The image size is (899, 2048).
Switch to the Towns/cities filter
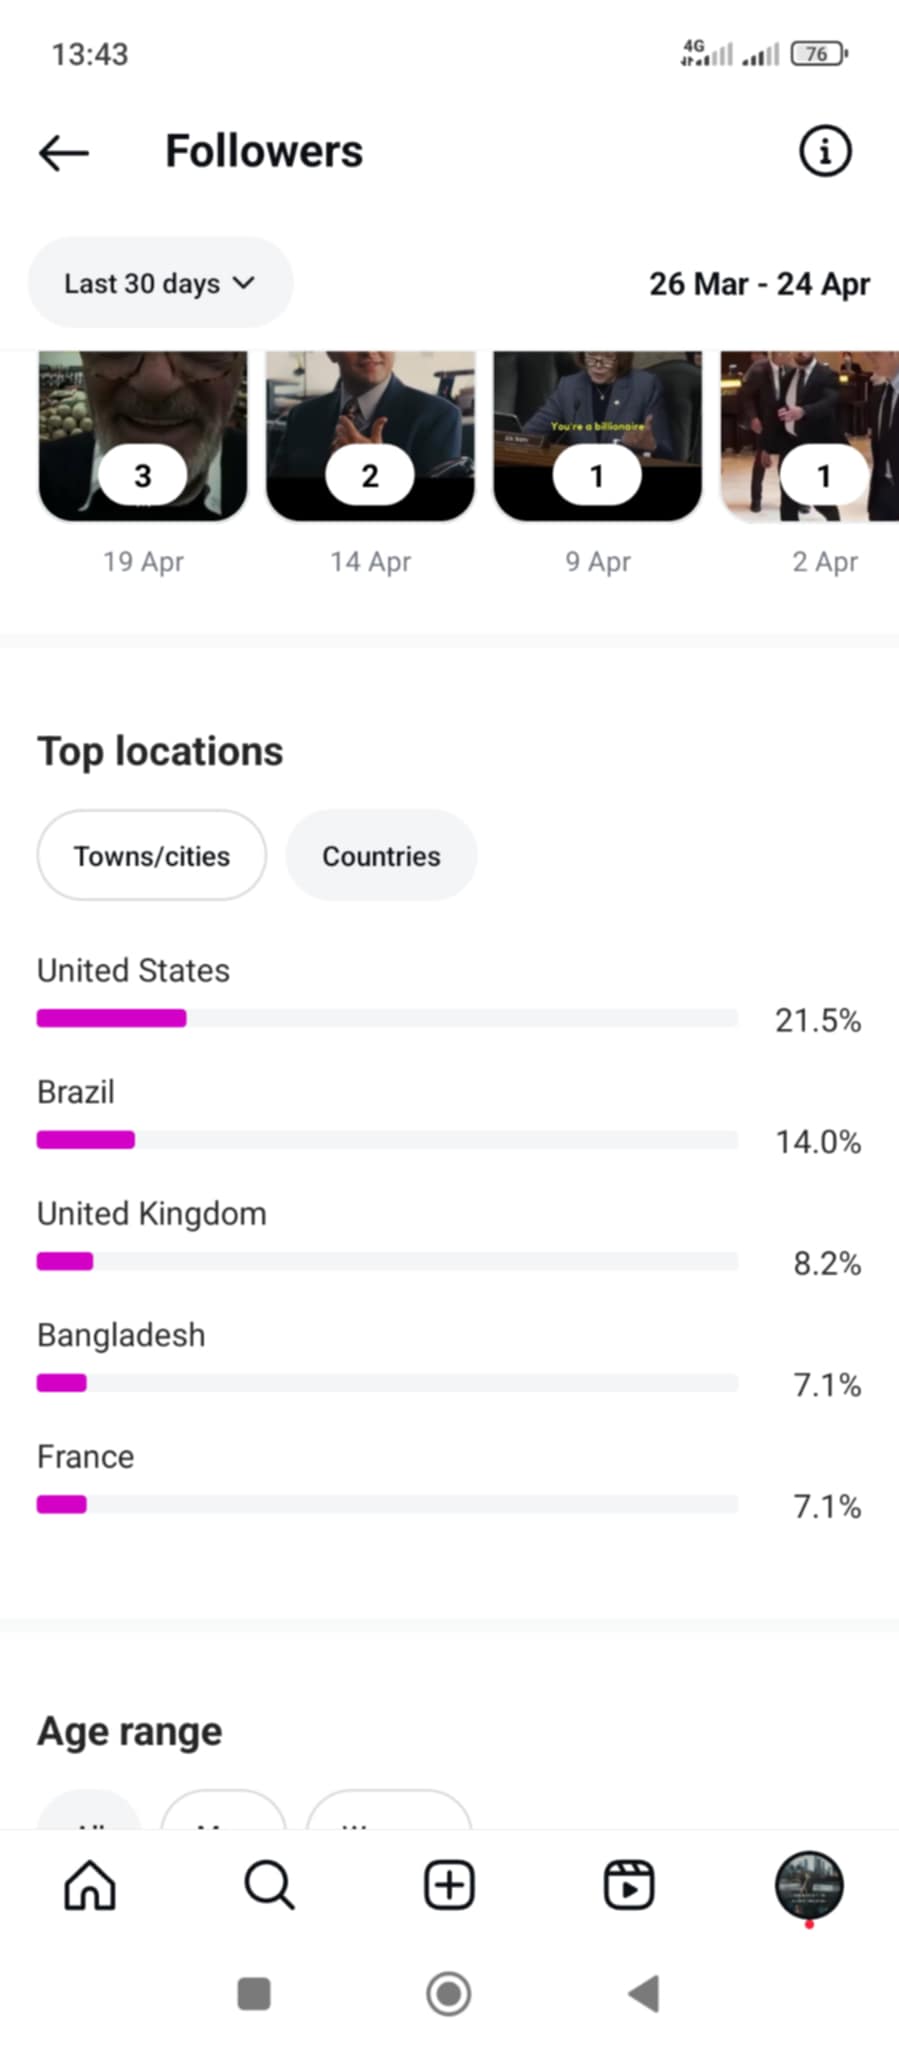(152, 856)
